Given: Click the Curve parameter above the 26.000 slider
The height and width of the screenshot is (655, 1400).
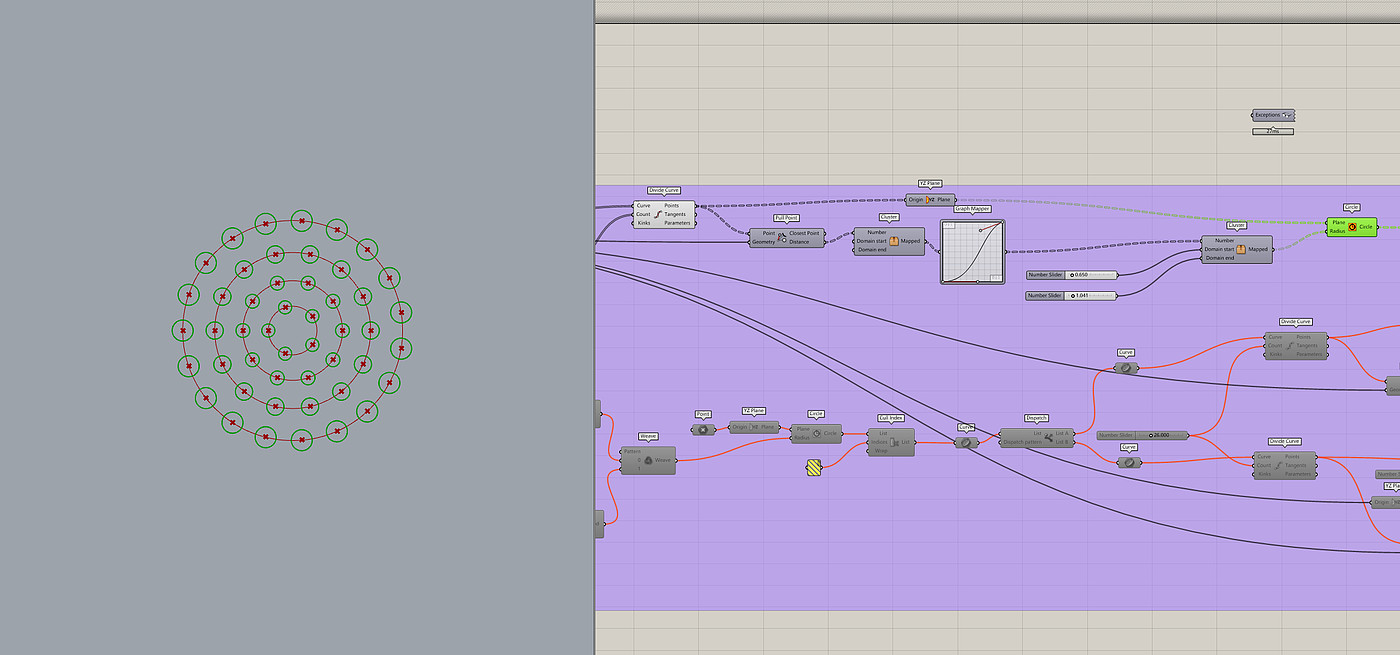Looking at the screenshot, I should [x=1126, y=368].
